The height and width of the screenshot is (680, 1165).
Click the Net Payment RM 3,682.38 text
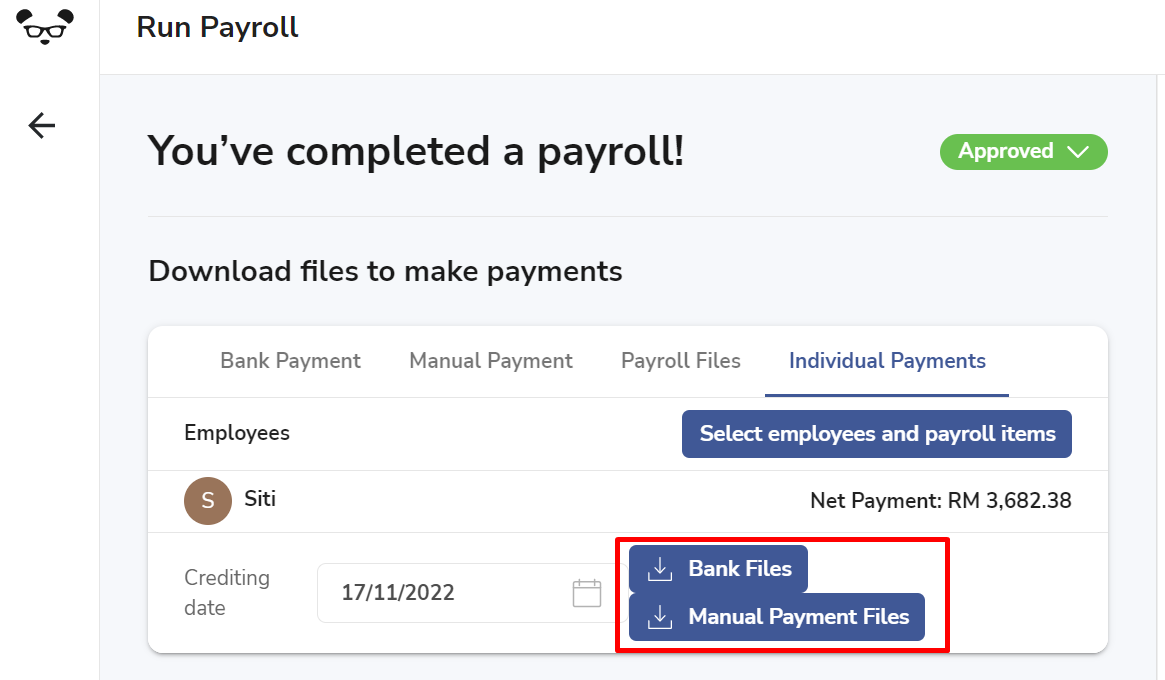[941, 501]
